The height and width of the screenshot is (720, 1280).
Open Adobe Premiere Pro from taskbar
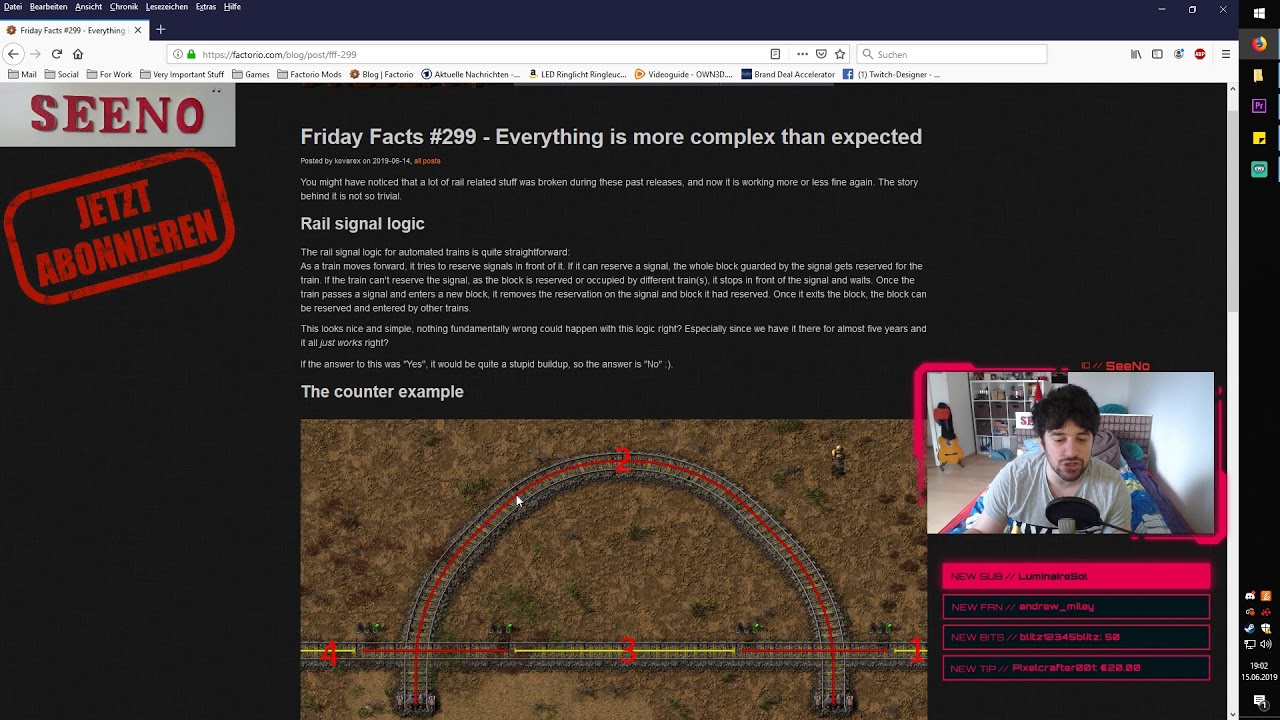pos(1259,106)
